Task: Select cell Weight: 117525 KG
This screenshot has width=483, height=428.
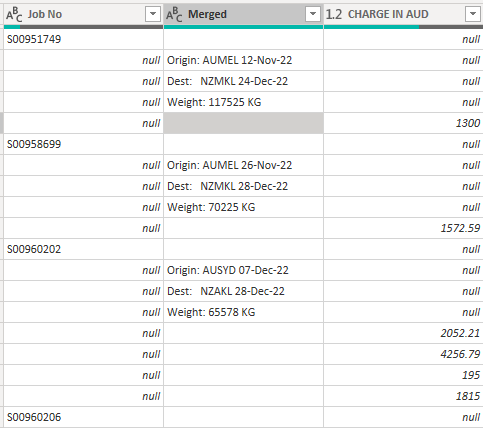Action: pyautogui.click(x=243, y=102)
